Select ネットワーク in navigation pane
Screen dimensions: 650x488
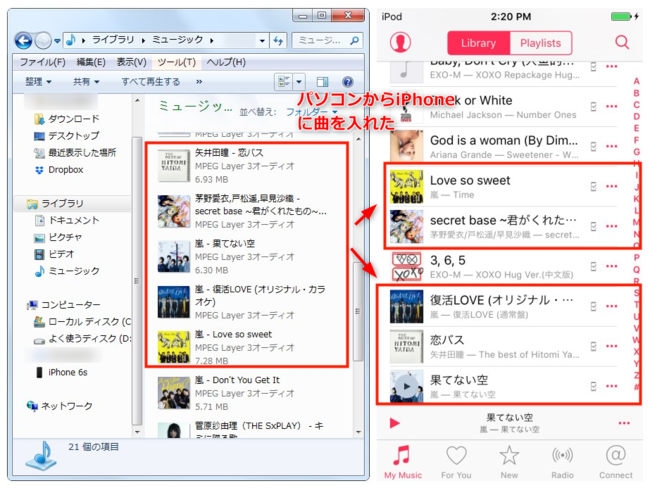(x=59, y=406)
